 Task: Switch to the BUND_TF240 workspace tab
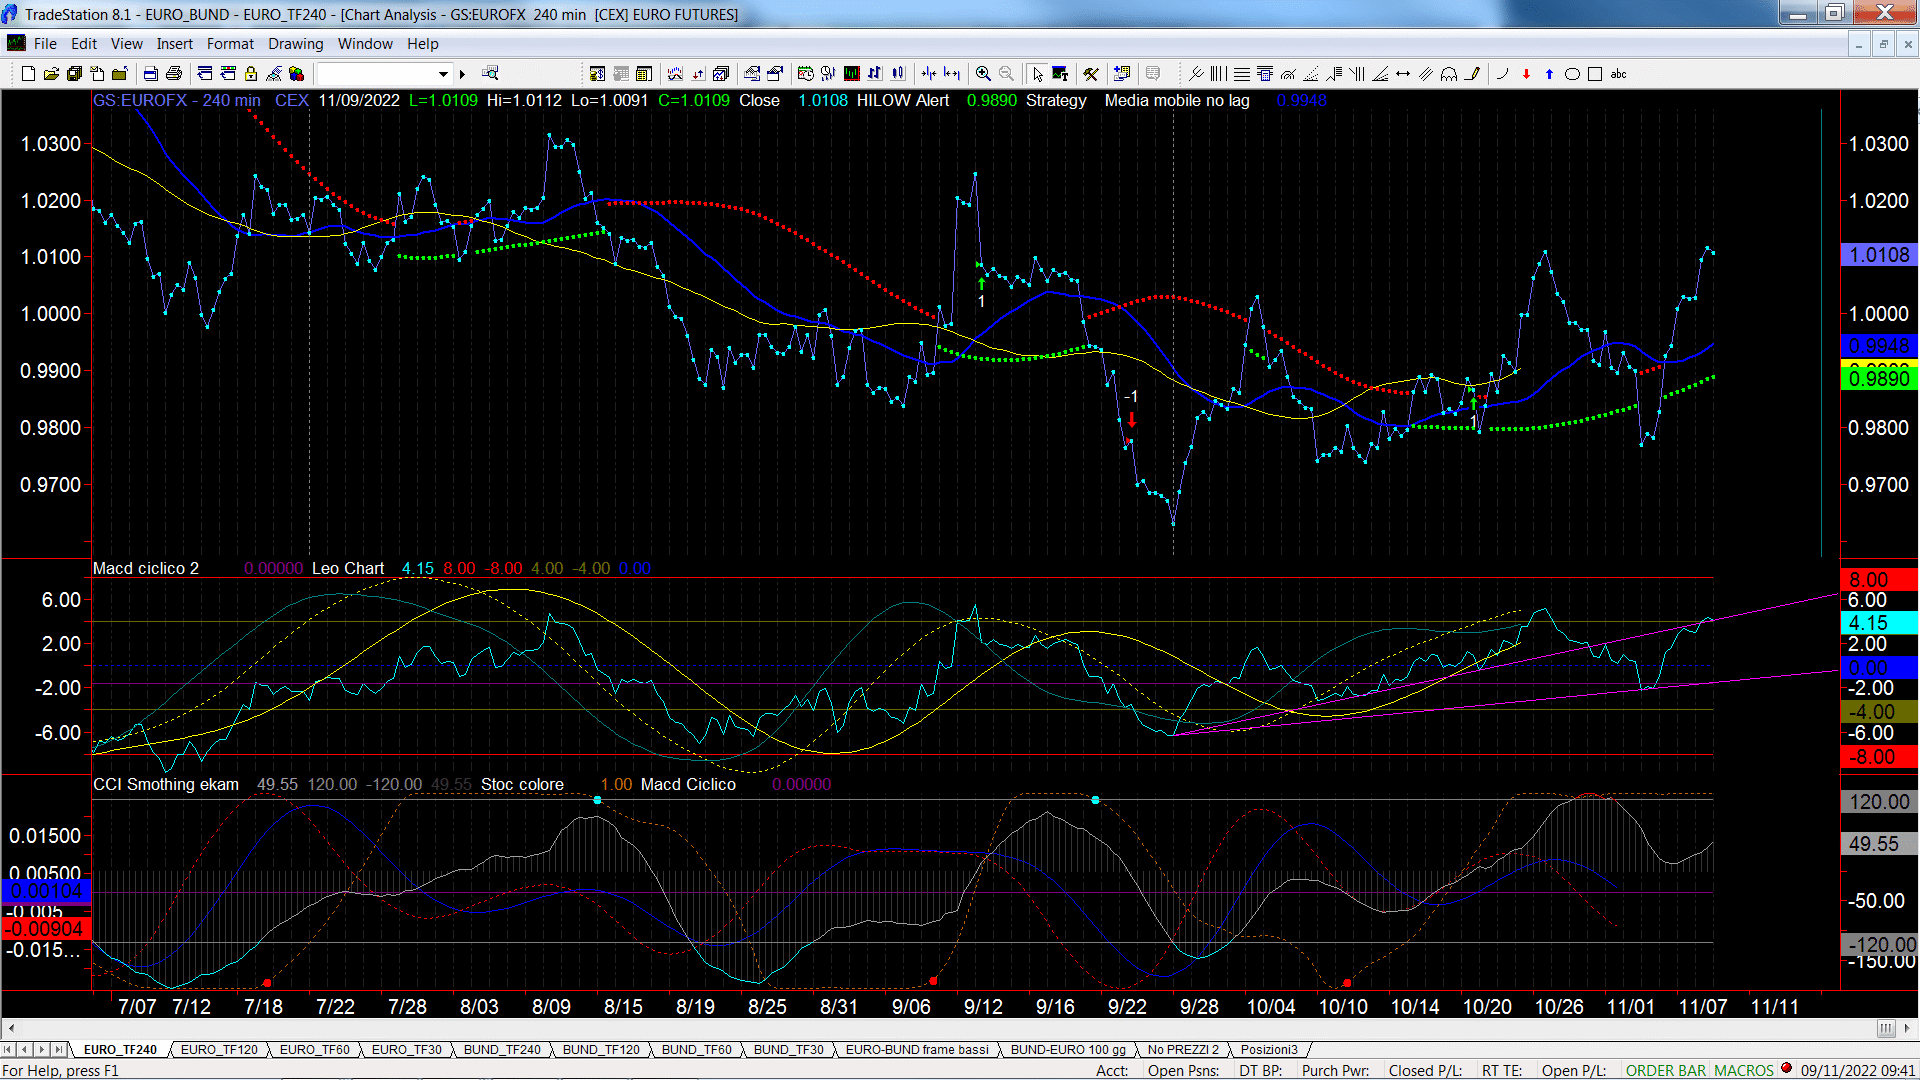(x=502, y=1049)
